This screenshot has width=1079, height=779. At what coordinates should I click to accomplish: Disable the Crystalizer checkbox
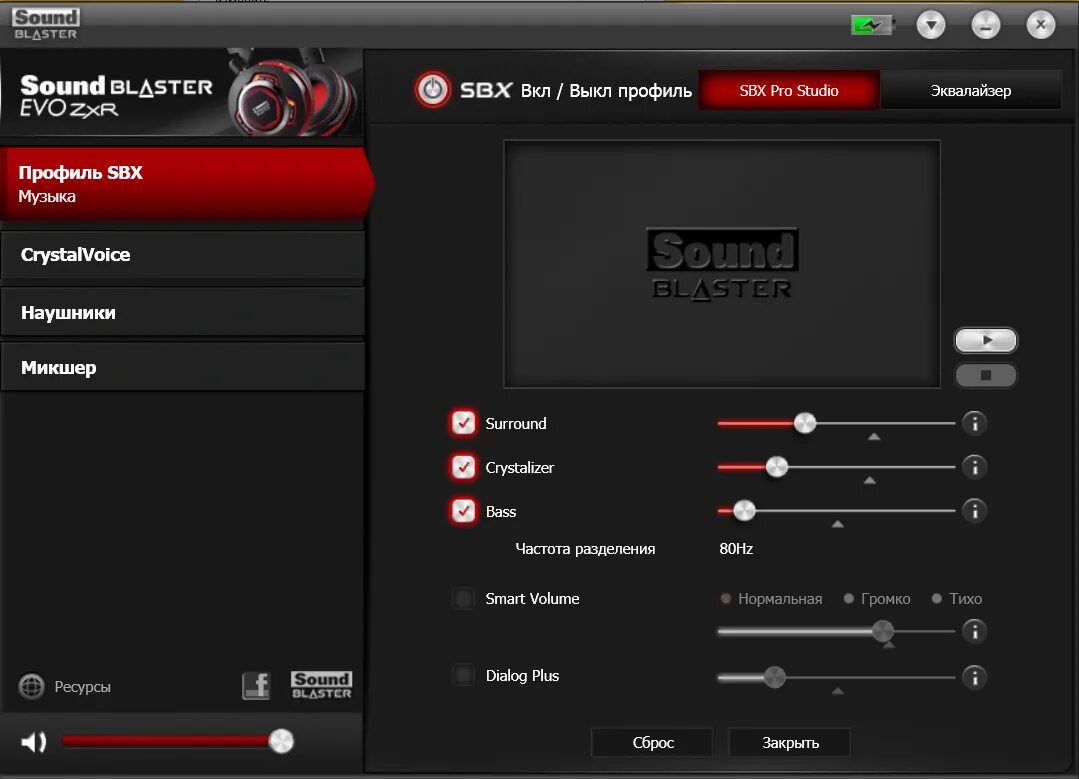click(x=463, y=467)
